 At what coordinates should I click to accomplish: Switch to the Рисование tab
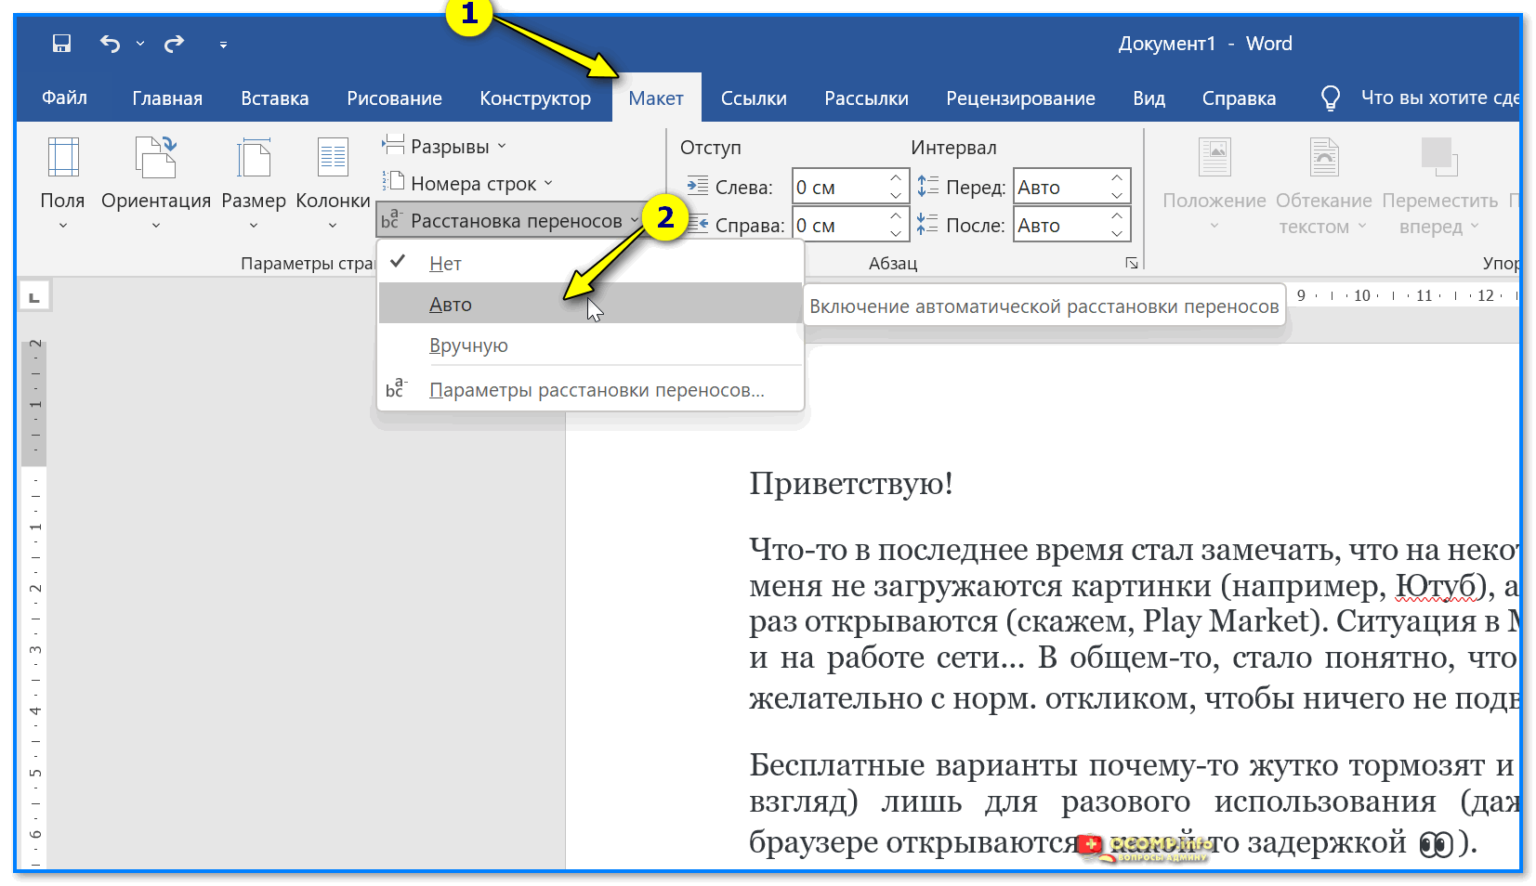[x=394, y=98]
